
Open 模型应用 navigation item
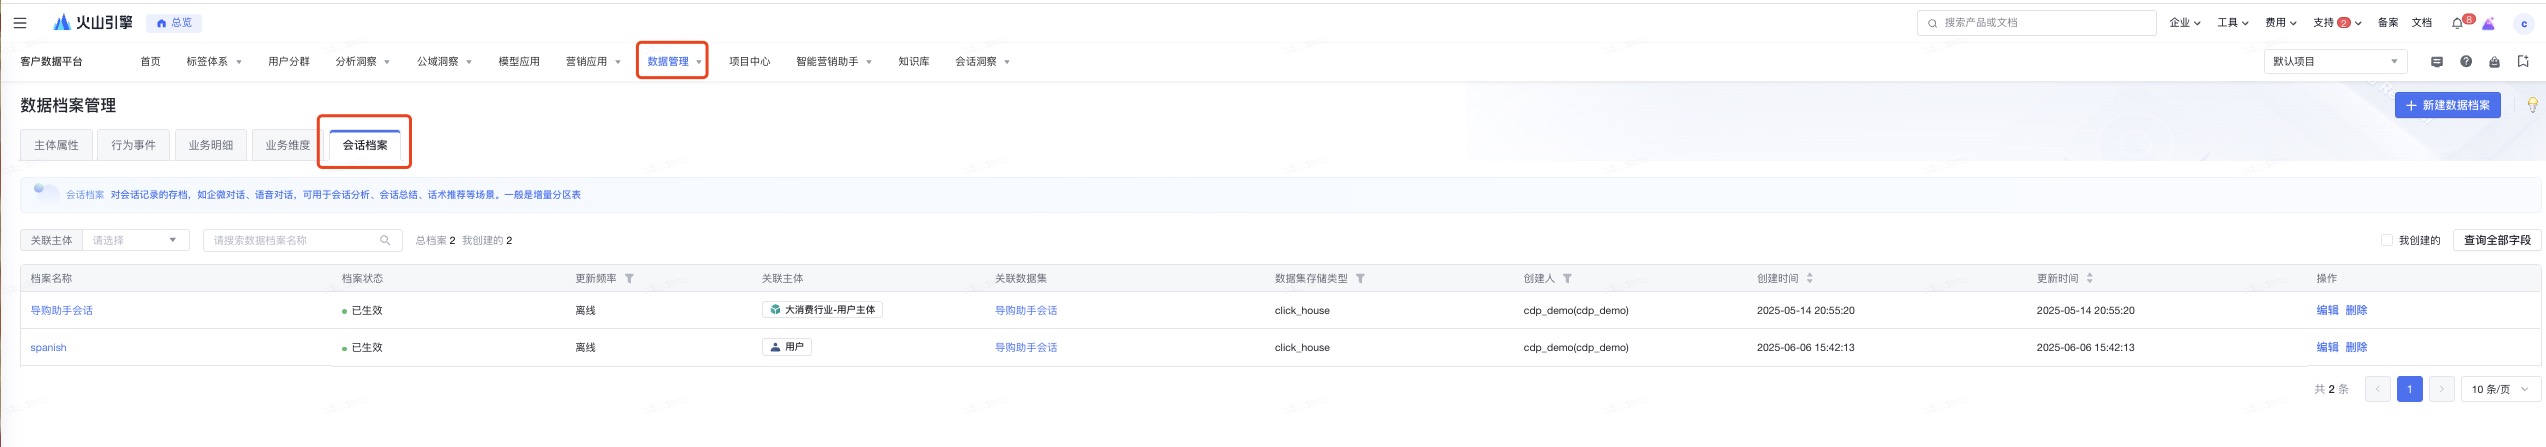coord(519,62)
